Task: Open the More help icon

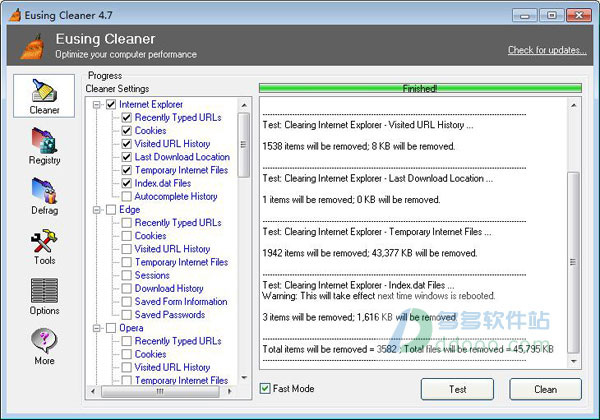Action: [x=44, y=340]
